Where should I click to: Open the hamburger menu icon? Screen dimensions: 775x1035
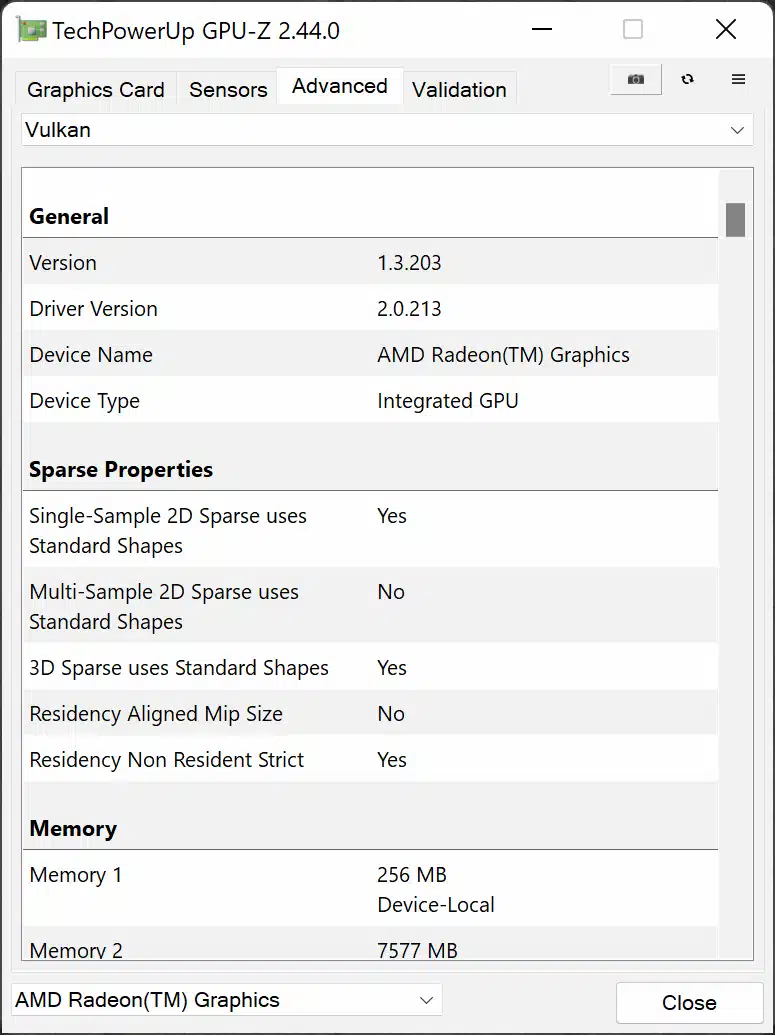(739, 80)
